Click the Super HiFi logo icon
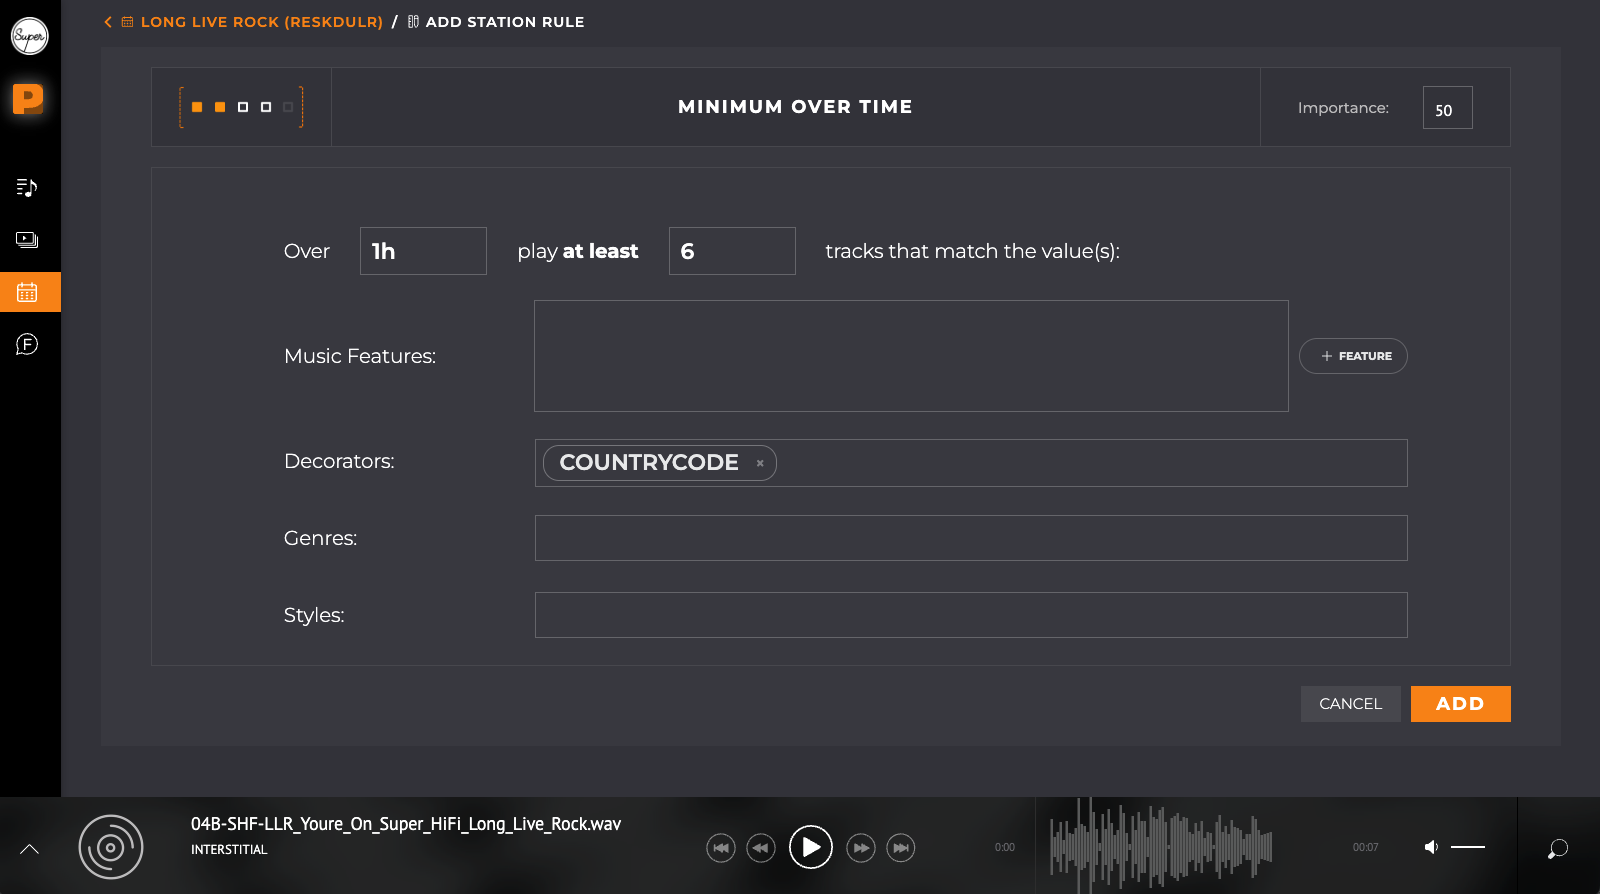1600x894 pixels. [x=29, y=36]
